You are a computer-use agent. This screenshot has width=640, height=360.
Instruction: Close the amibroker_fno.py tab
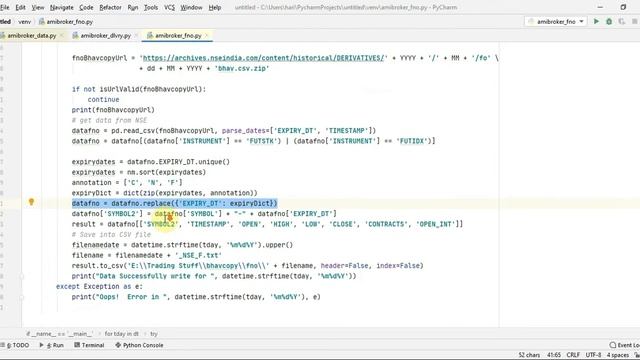click(x=207, y=36)
